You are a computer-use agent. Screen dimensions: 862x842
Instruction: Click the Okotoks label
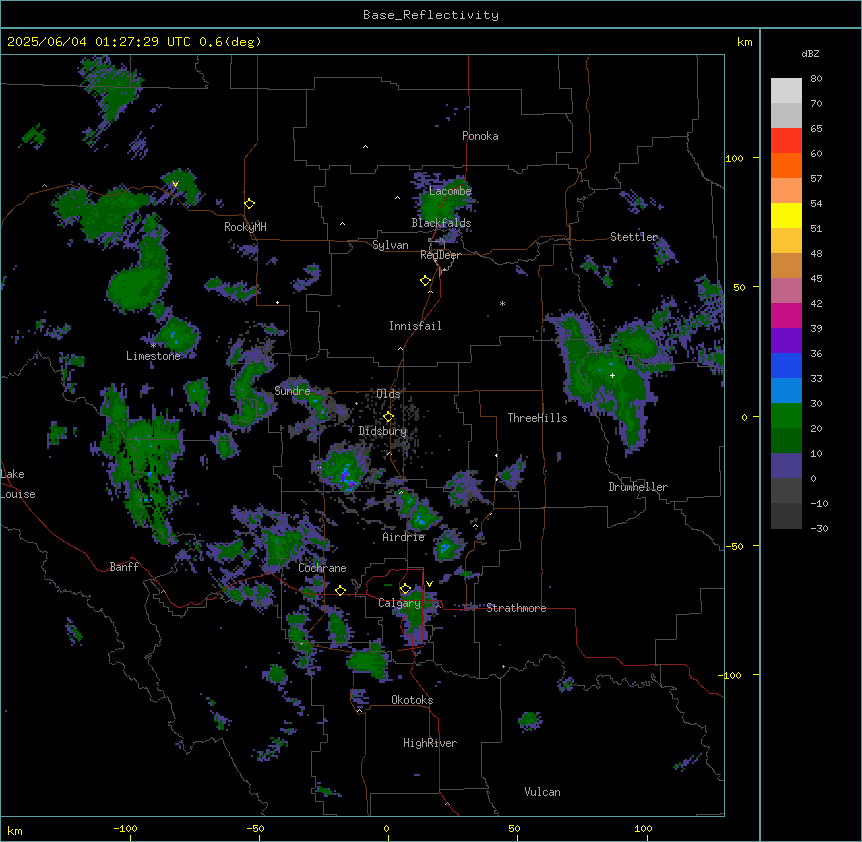412,700
